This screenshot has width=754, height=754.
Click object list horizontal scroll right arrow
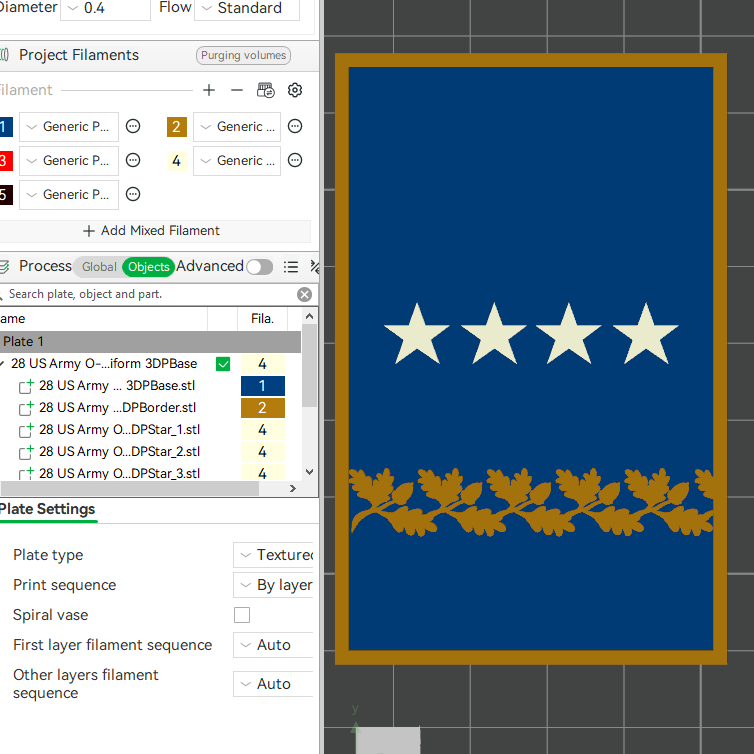click(292, 489)
